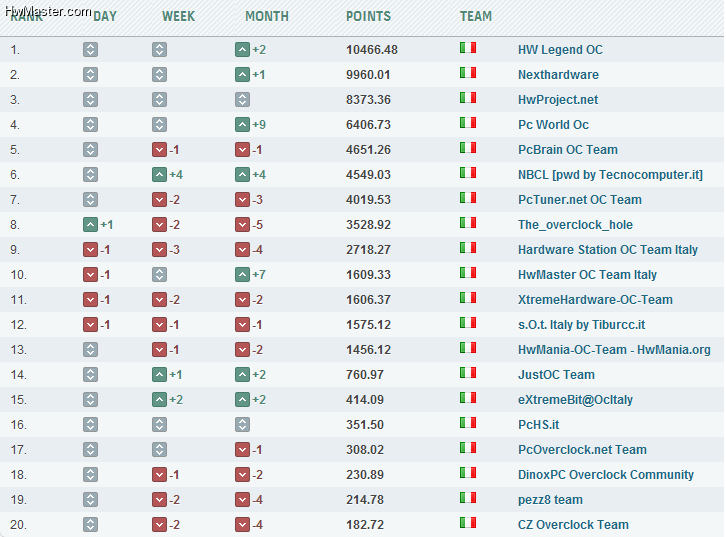Click the Italy flag next to Nexthardware

(468, 73)
